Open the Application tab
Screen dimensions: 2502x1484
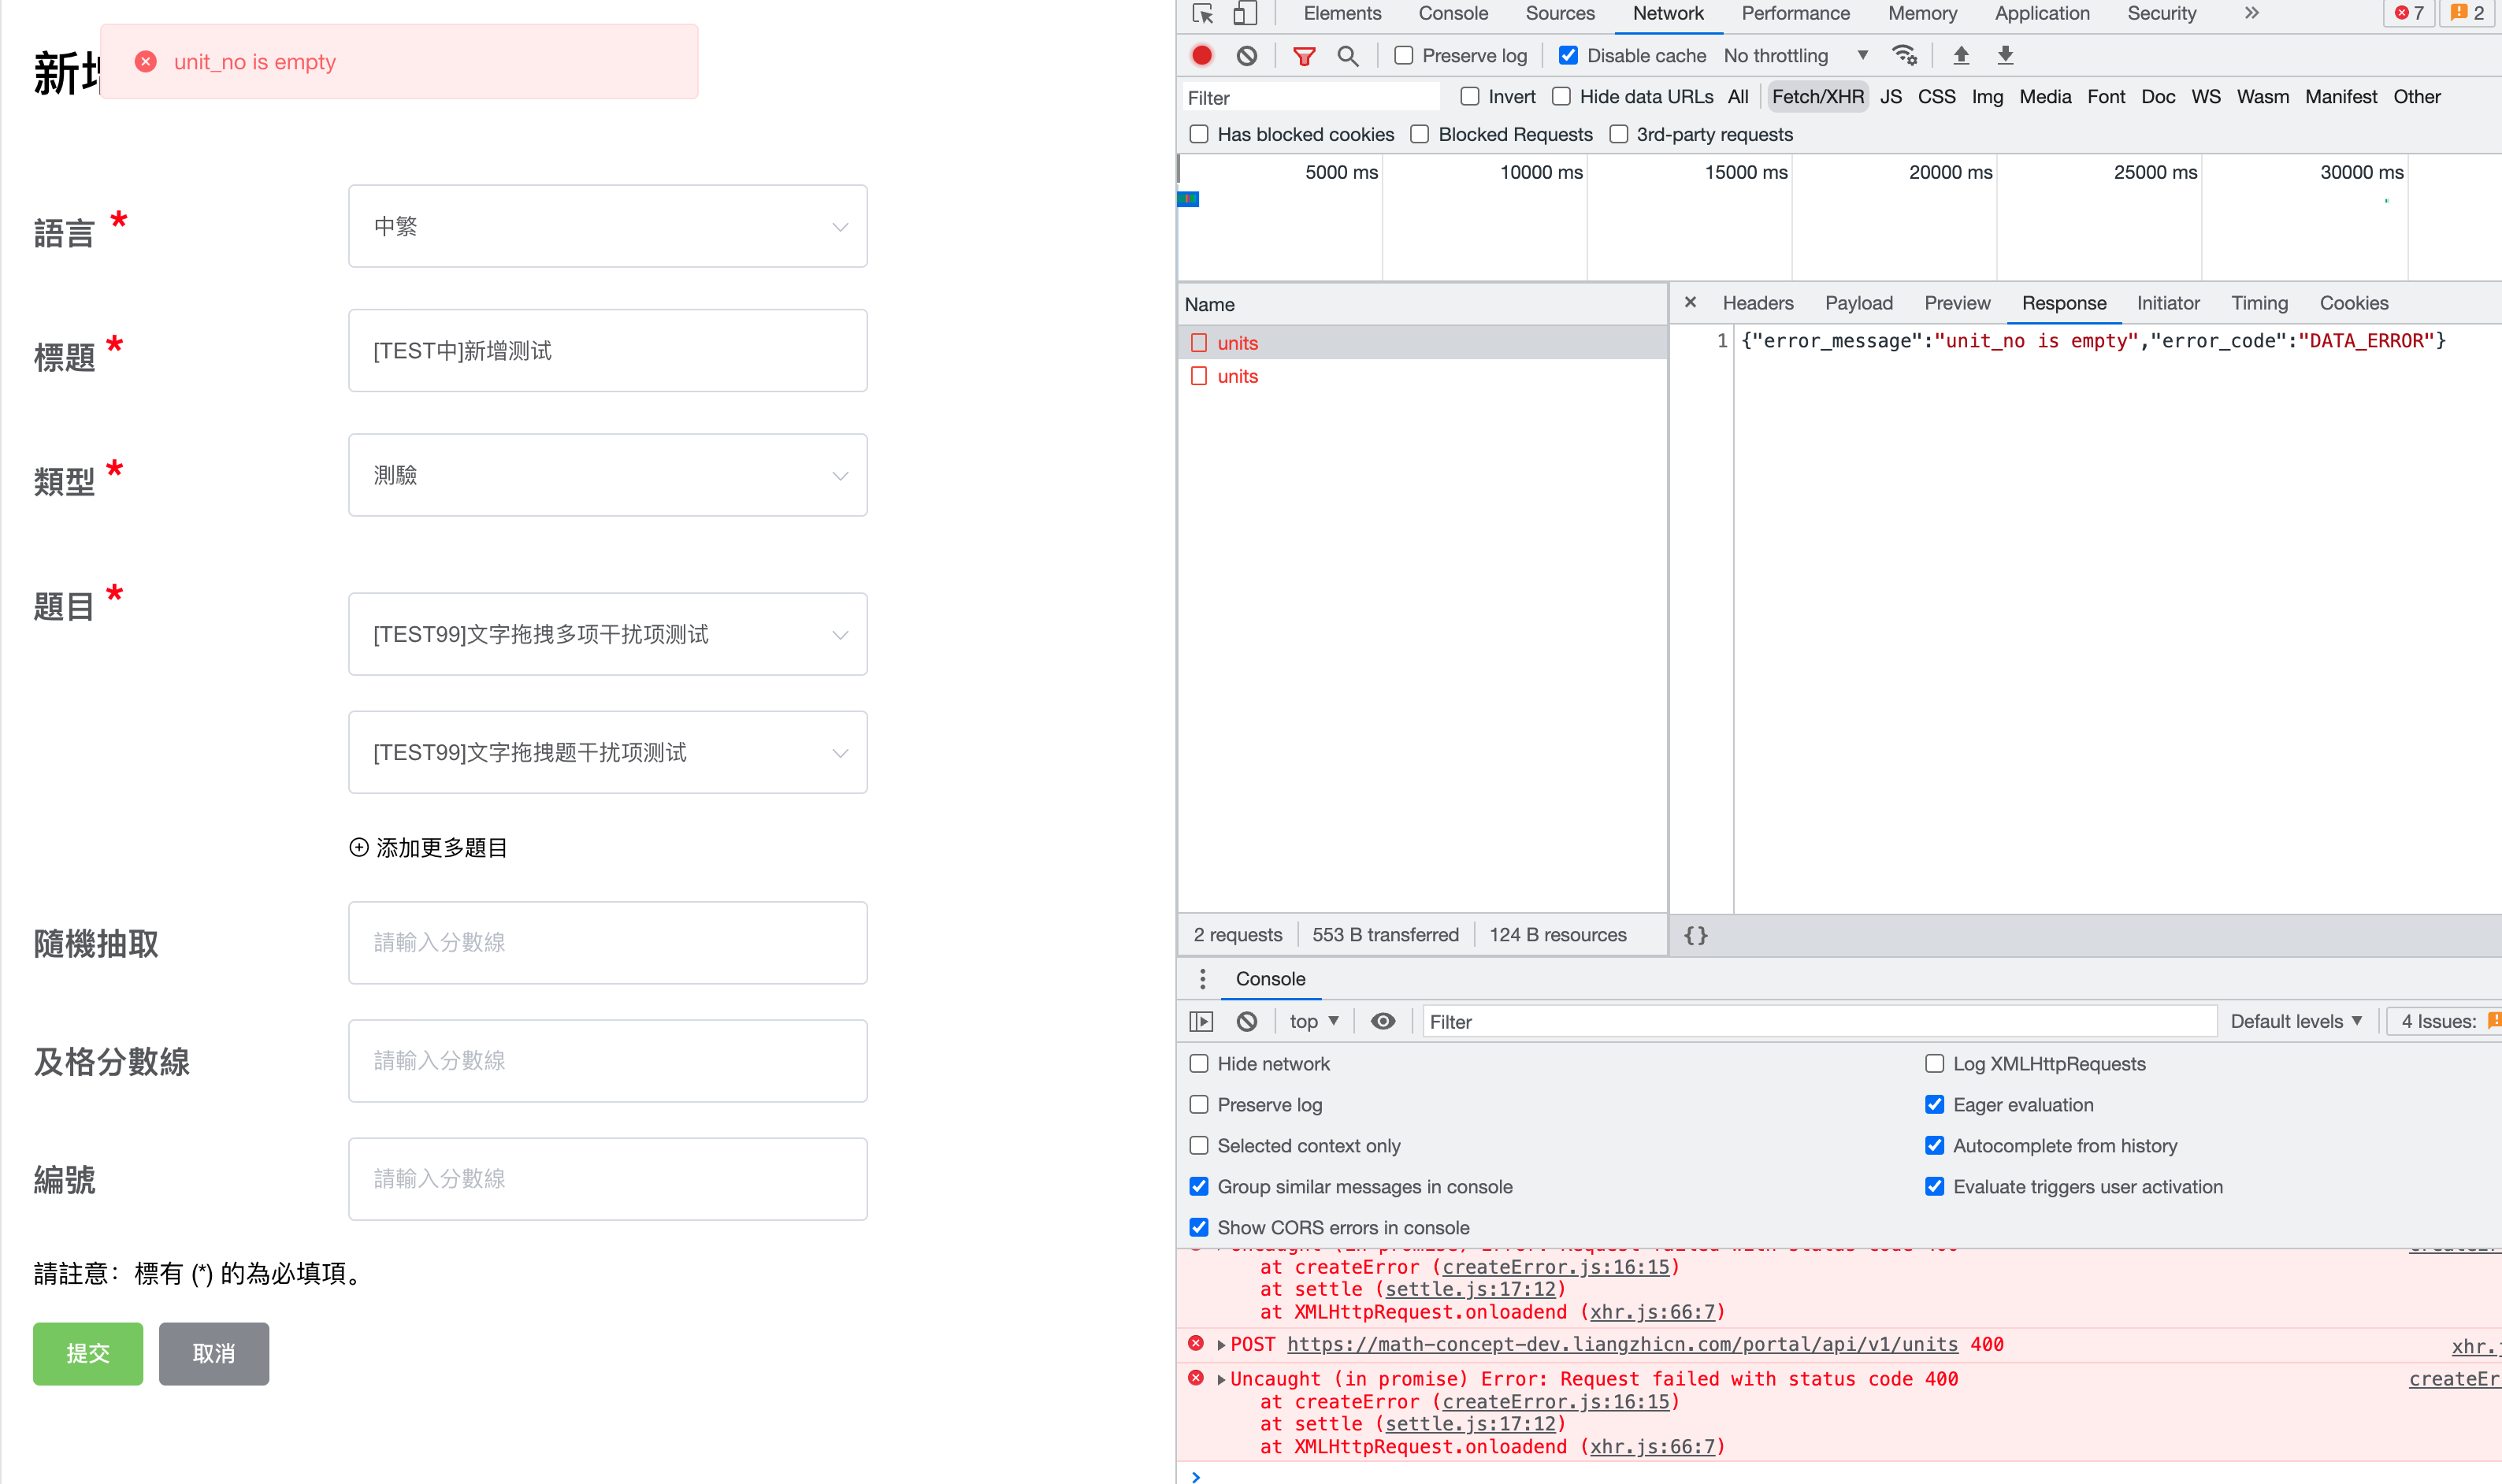(2042, 14)
